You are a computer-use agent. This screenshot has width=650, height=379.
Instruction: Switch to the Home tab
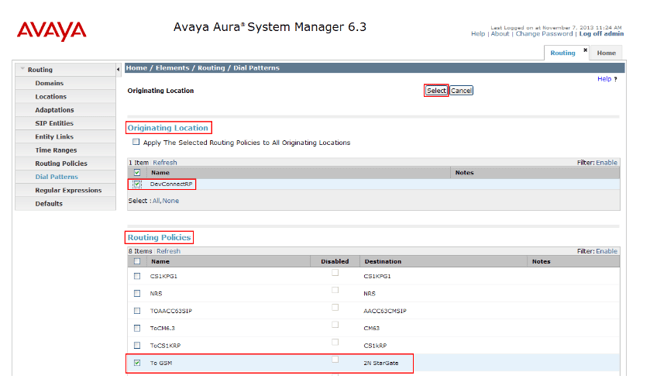click(606, 53)
